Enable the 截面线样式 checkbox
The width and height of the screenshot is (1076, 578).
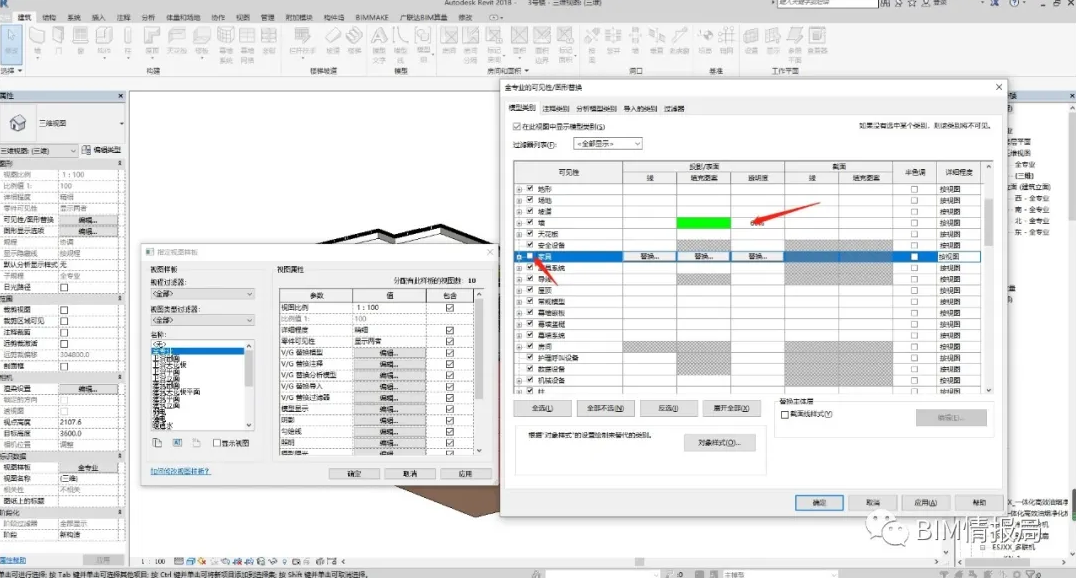pyautogui.click(x=785, y=415)
